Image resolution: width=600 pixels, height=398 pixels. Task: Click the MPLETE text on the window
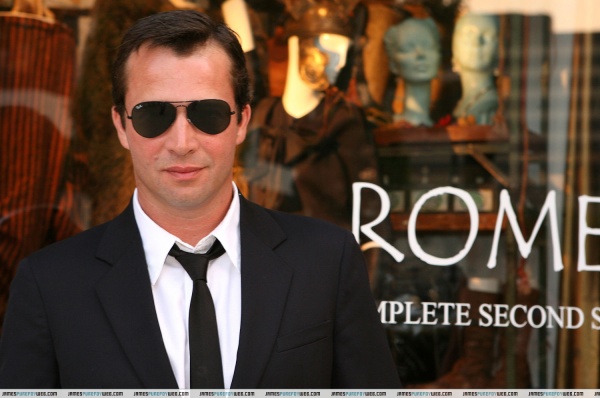(x=426, y=314)
